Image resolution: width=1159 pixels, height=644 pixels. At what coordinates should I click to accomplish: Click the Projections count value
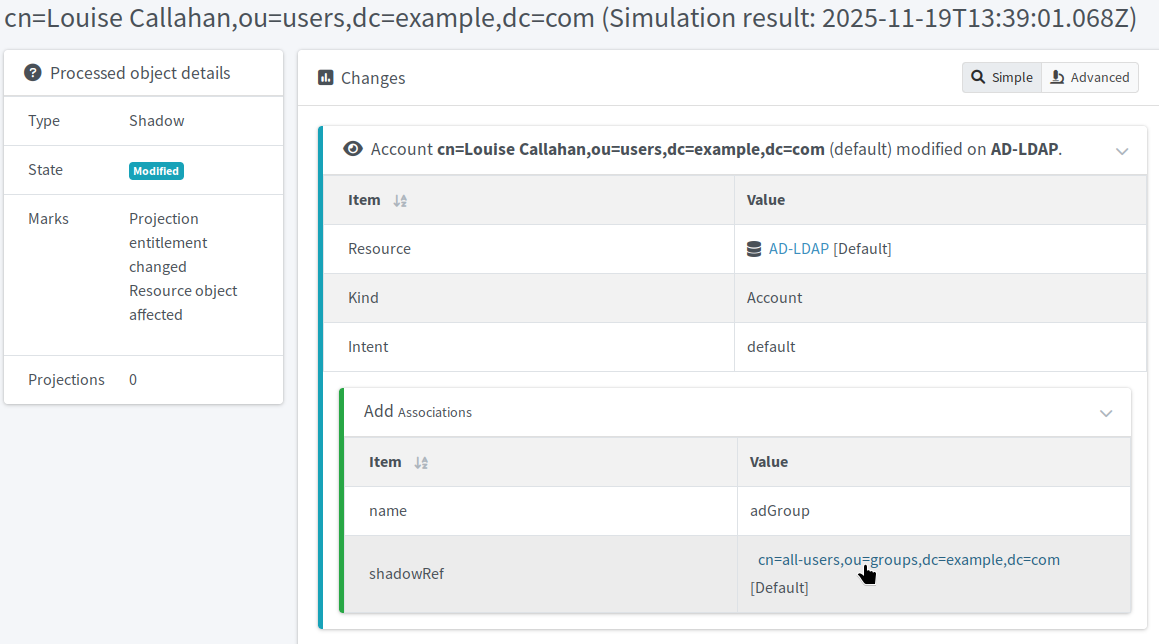coord(133,380)
